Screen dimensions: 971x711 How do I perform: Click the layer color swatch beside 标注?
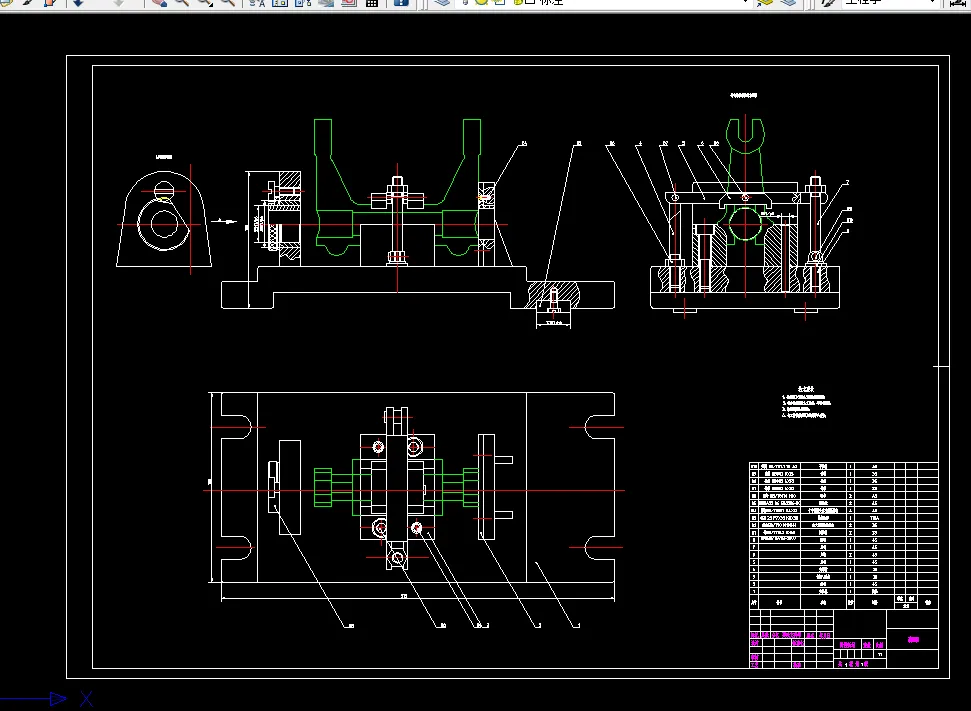(530, 2)
